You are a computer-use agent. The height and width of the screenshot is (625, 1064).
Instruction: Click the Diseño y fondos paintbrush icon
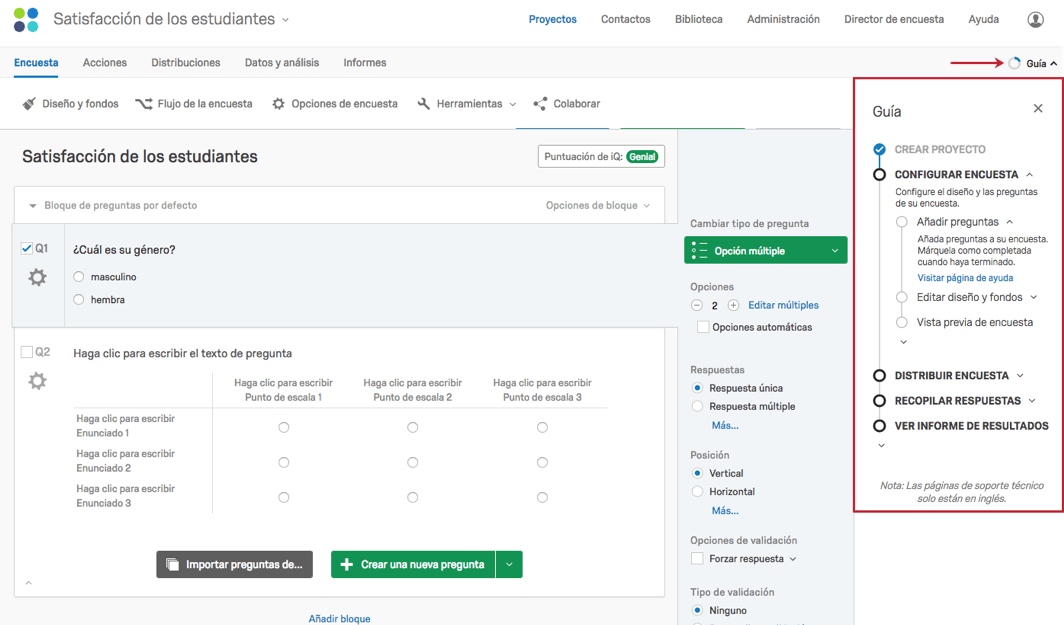click(28, 104)
